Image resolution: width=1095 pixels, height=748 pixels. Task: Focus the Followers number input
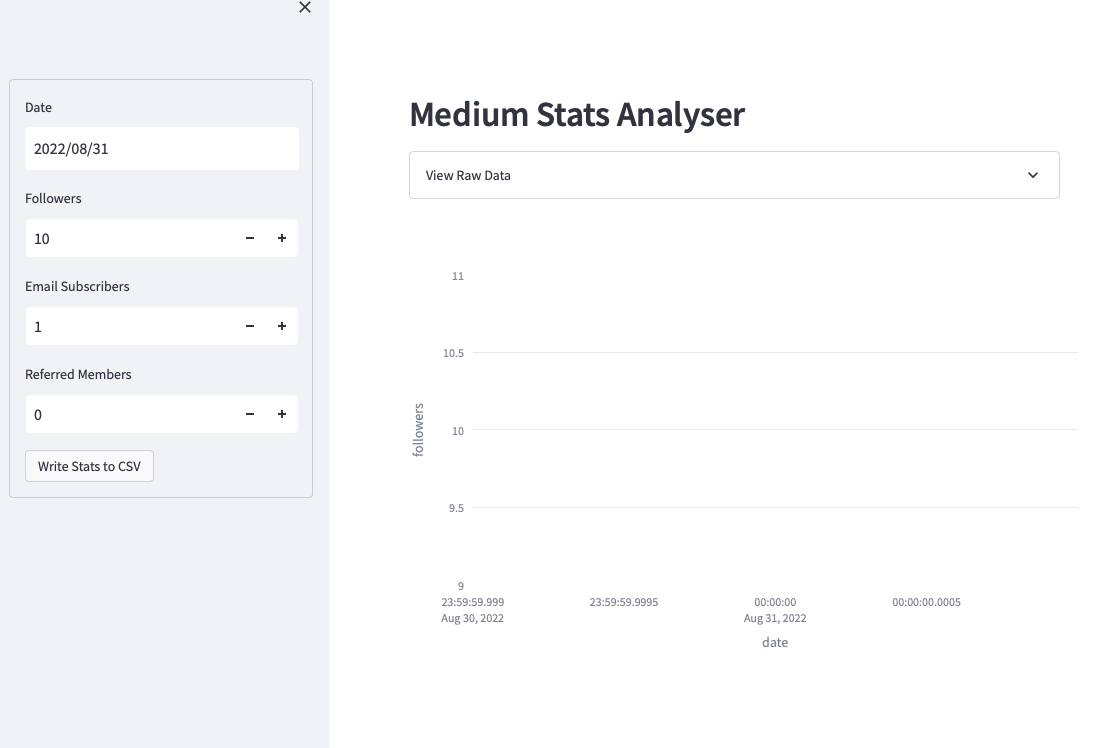pos(130,238)
